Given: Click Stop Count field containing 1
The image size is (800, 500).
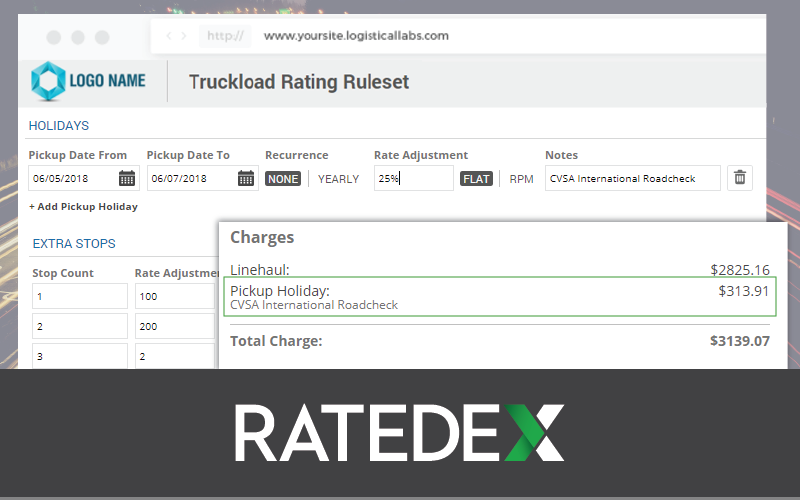Looking at the screenshot, I should (80, 296).
